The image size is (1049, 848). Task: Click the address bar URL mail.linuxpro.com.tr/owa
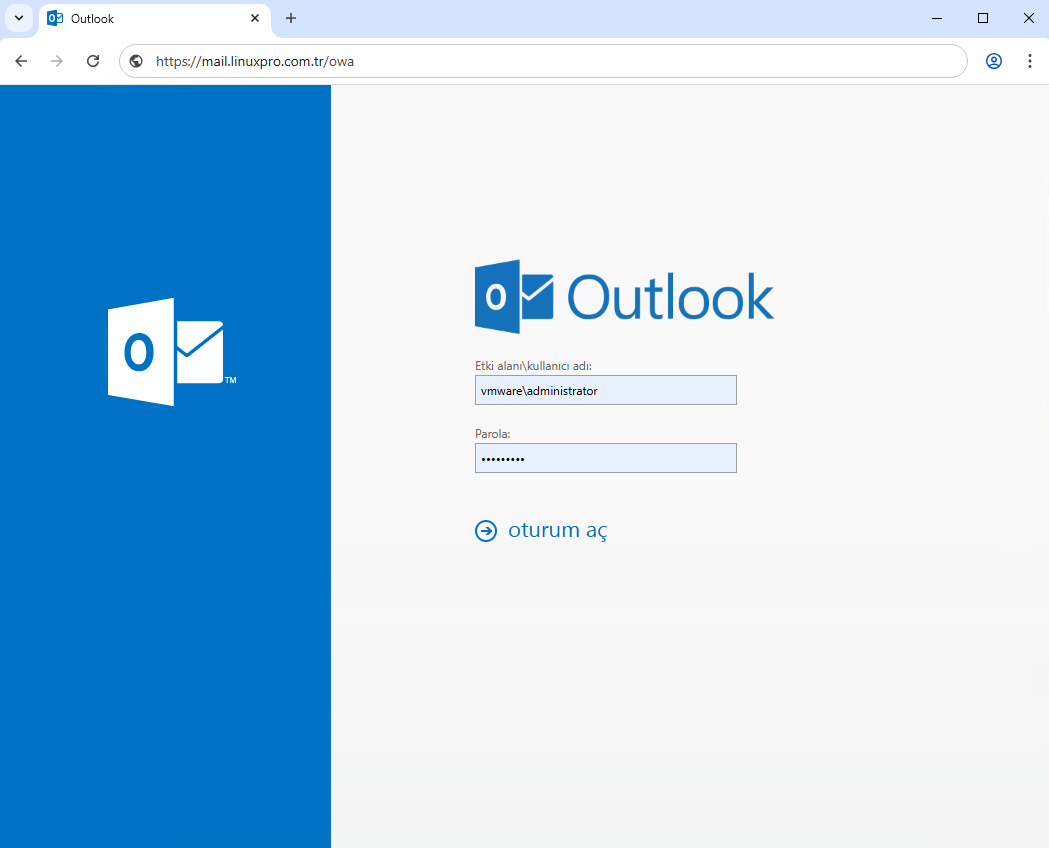coord(255,61)
